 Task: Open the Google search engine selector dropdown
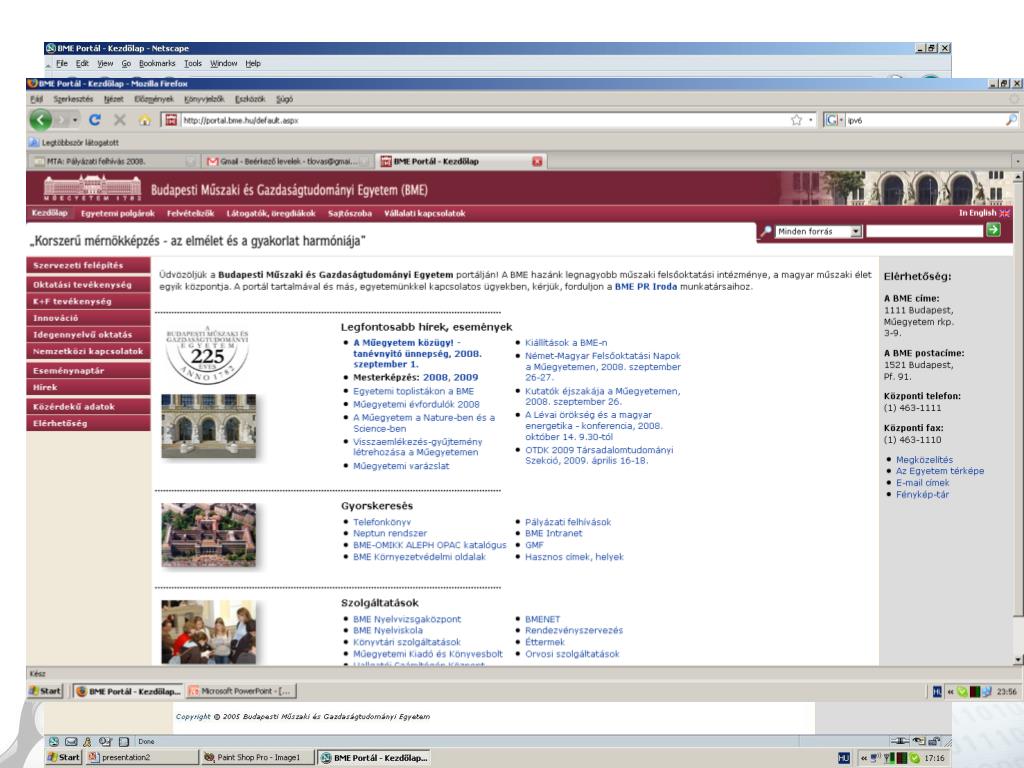tap(834, 120)
